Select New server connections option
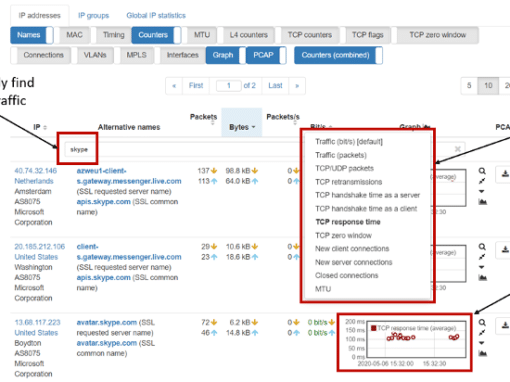 (354, 262)
